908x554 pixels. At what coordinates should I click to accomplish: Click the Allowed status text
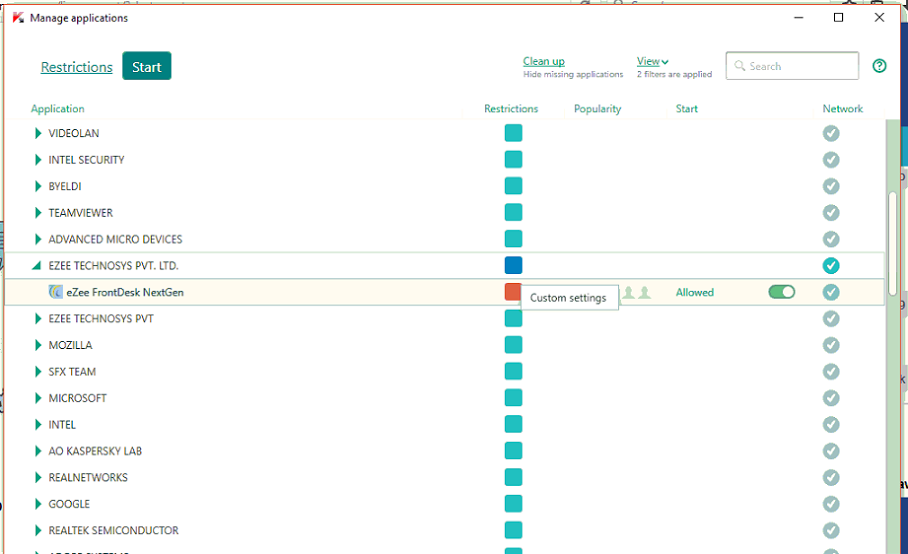(x=694, y=292)
